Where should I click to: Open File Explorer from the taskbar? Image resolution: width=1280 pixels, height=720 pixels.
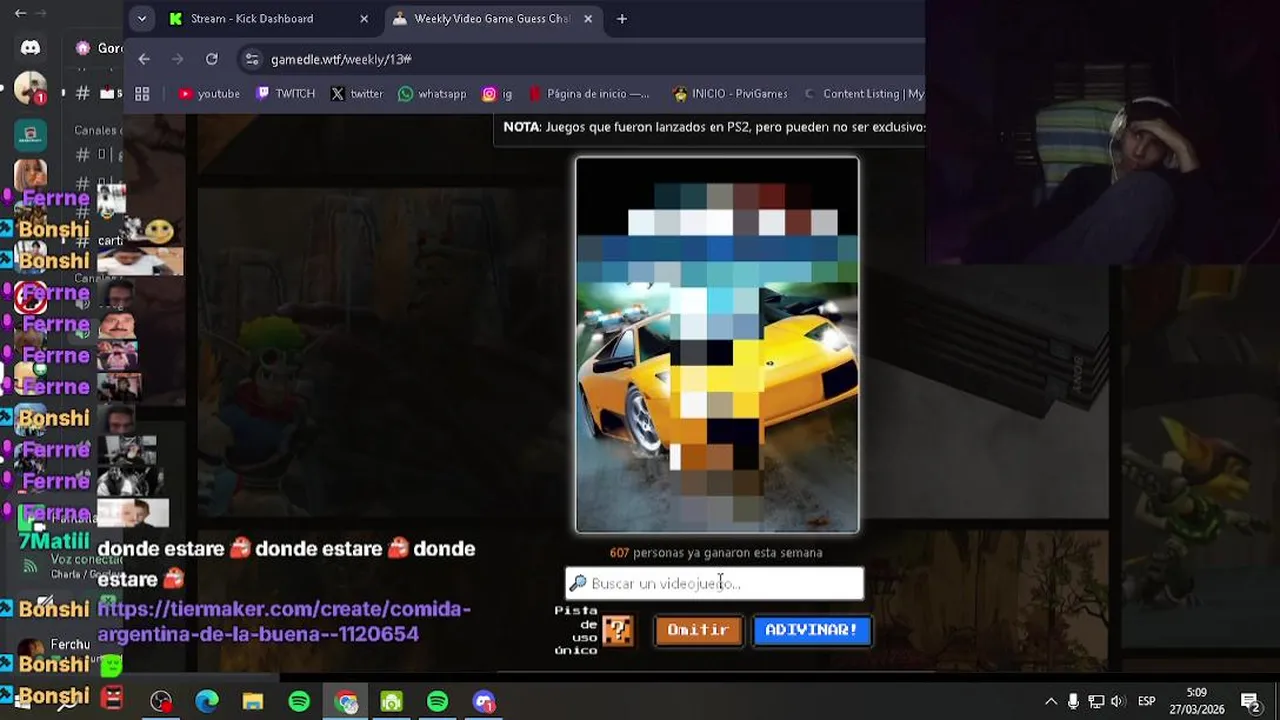tap(253, 702)
